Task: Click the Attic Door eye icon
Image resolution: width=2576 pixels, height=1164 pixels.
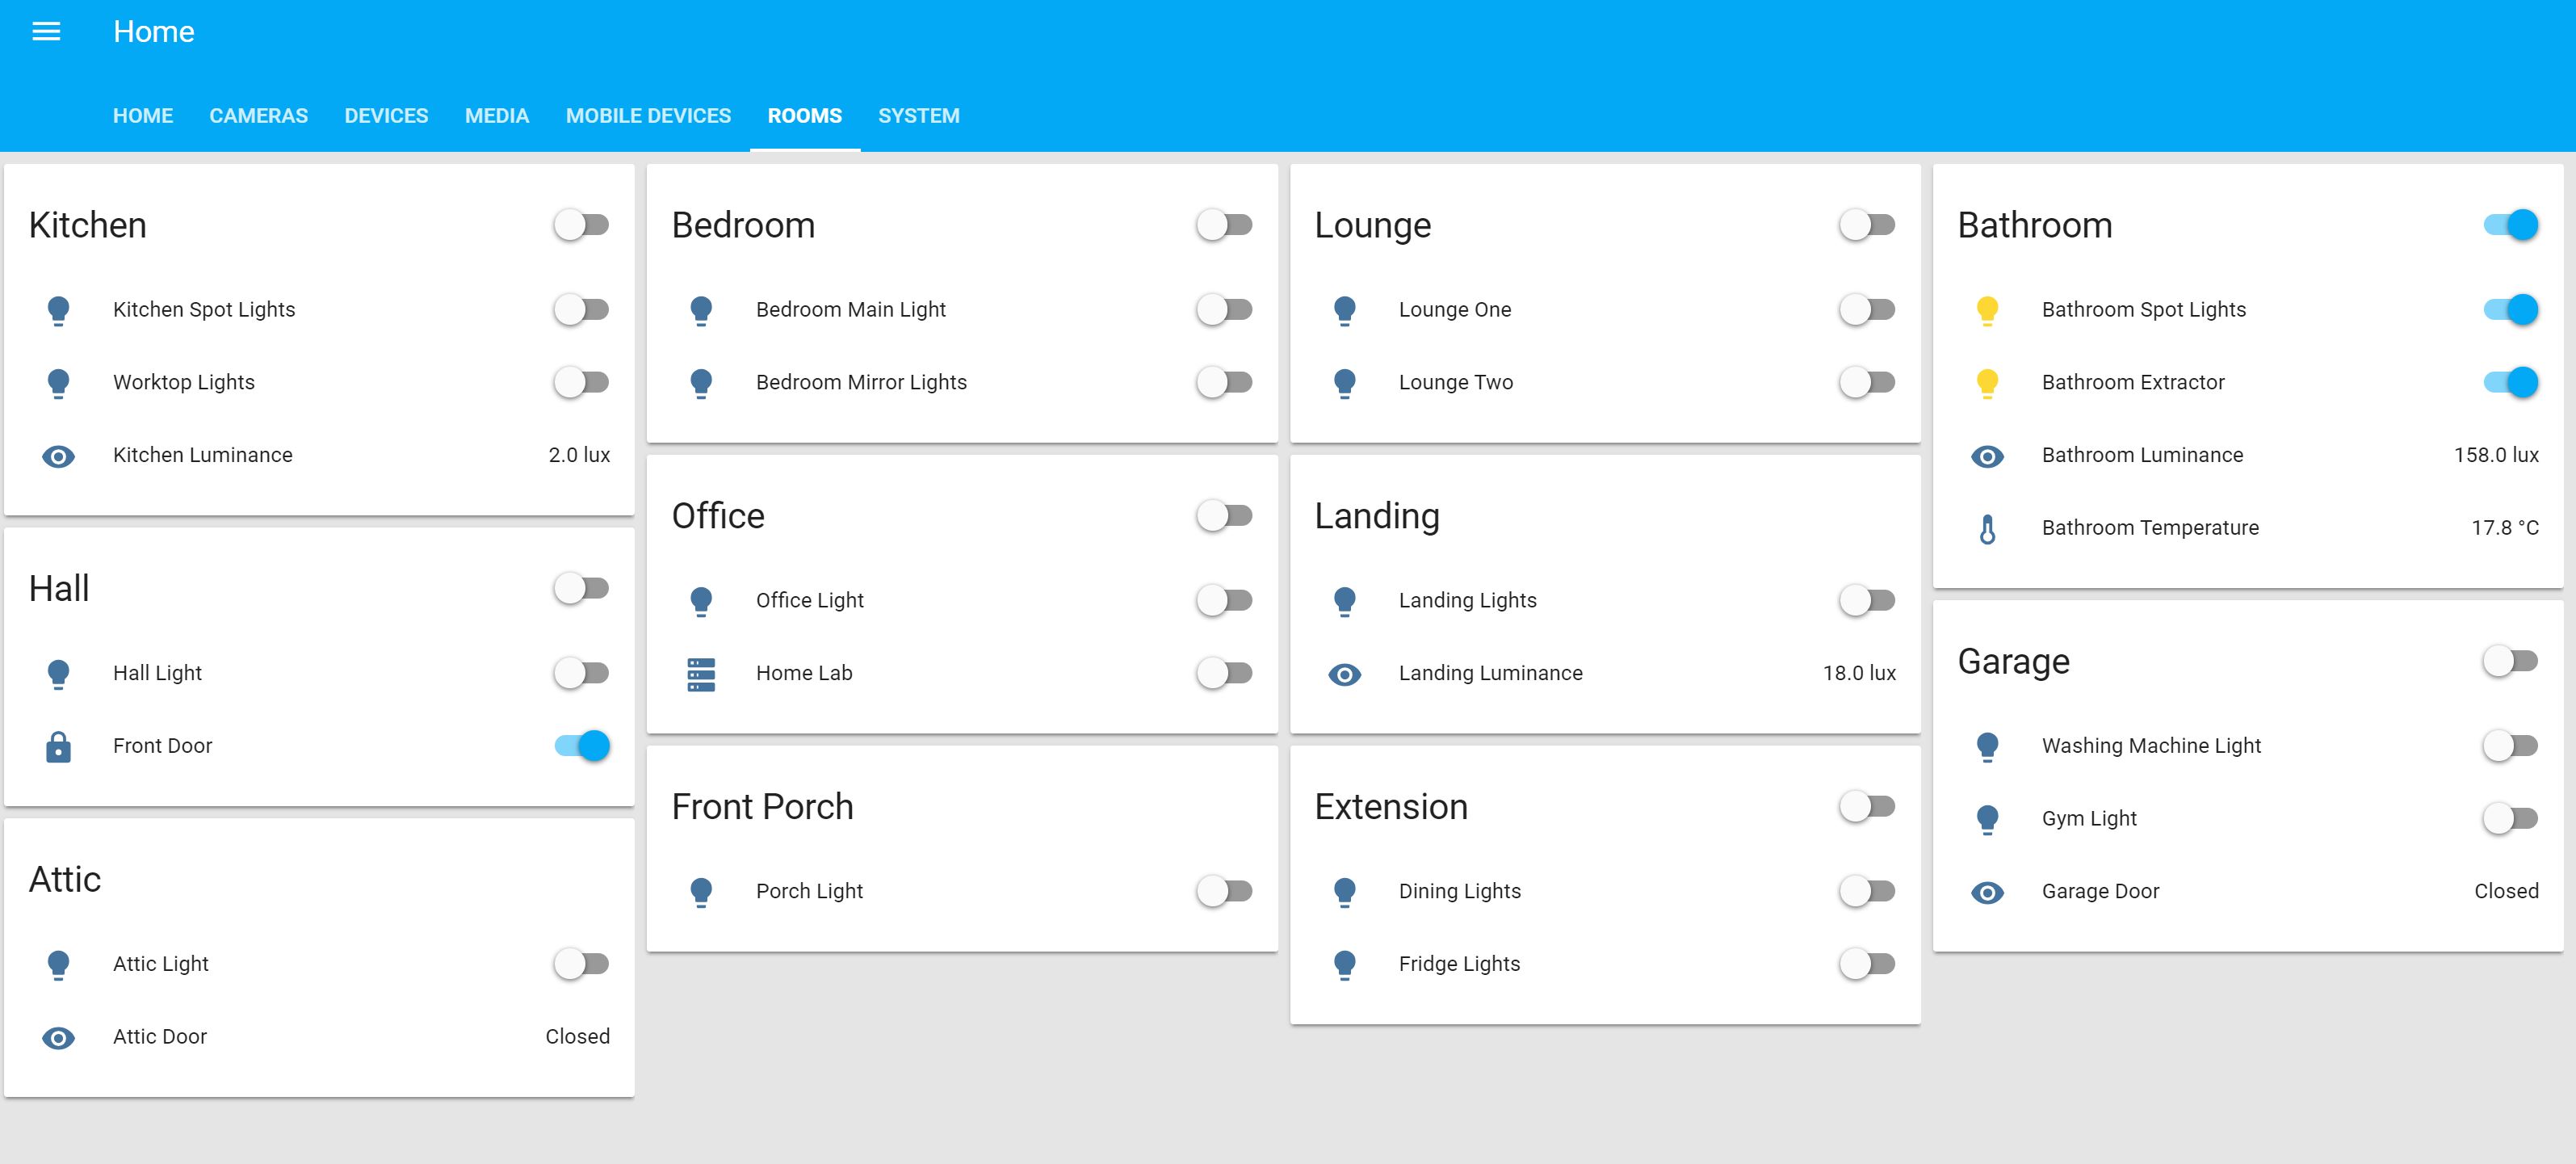Action: pos(59,1037)
